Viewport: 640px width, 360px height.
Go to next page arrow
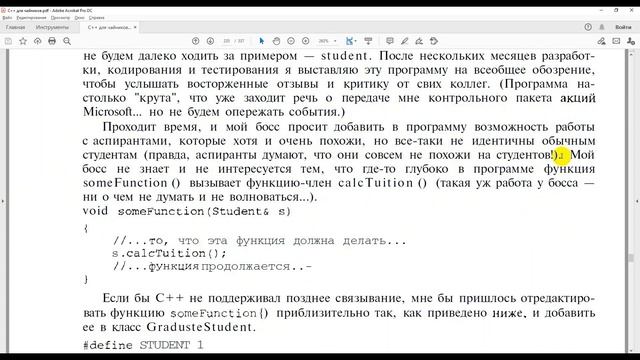(x=210, y=41)
